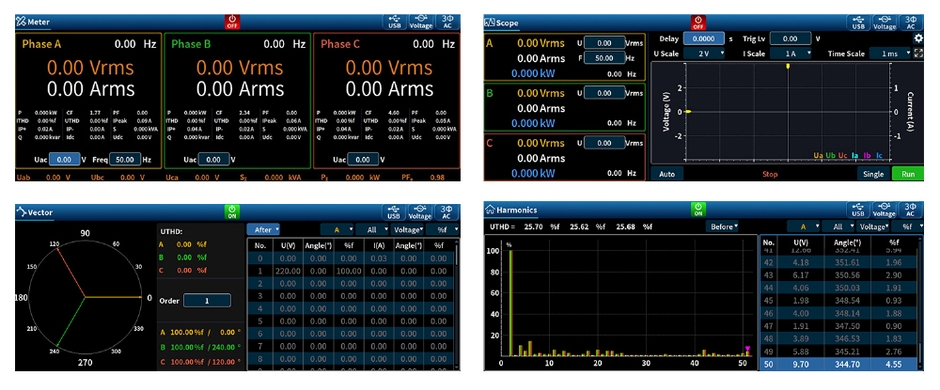
Task: Click the 3Φ AC icon in Meter panel
Action: click(x=447, y=23)
